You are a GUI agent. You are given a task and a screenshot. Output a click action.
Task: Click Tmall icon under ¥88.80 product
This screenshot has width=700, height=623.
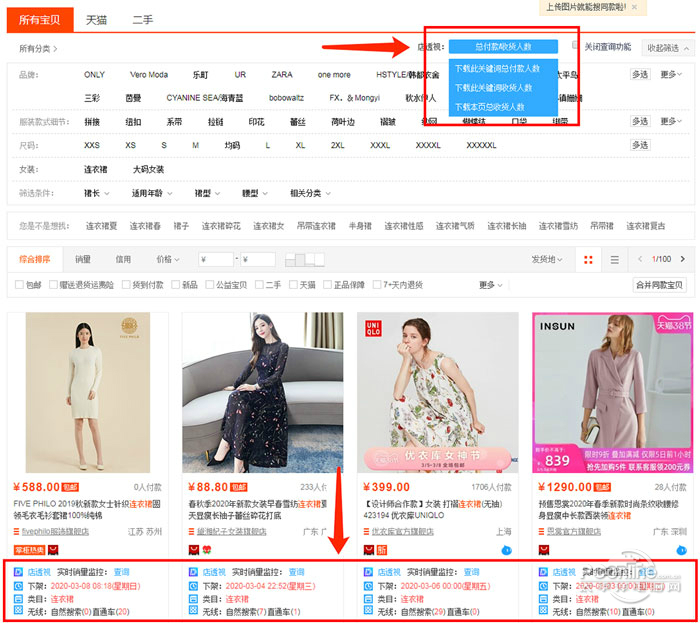[x=194, y=550]
